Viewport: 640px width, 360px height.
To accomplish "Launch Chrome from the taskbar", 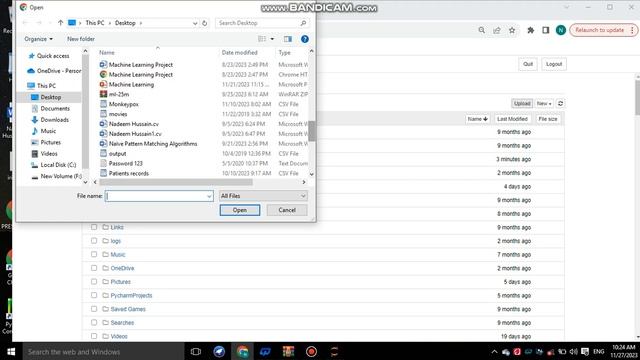I will pyautogui.click(x=242, y=352).
